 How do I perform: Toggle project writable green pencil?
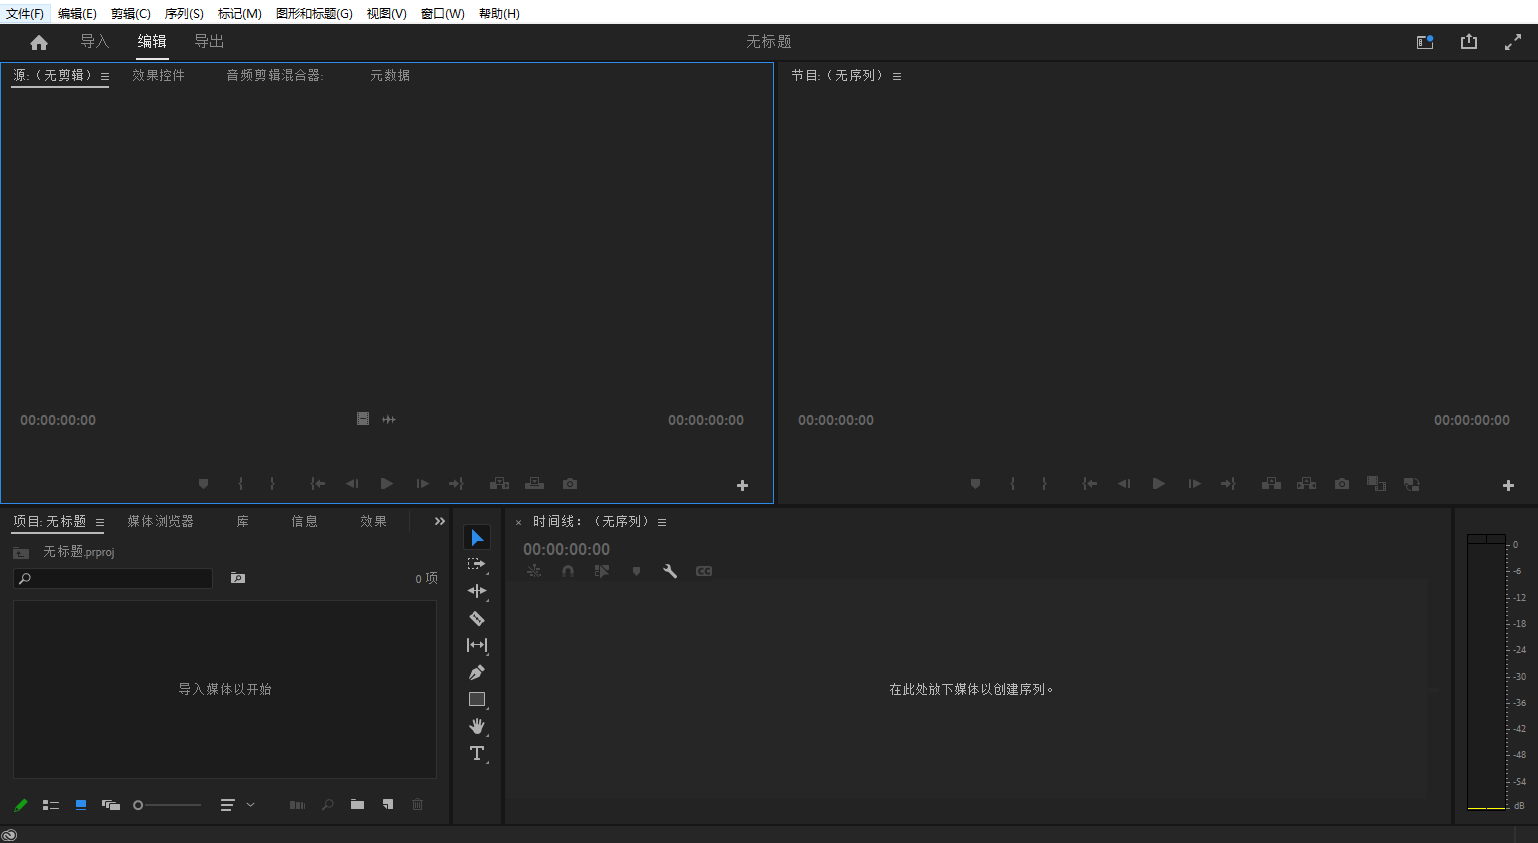[x=21, y=804]
